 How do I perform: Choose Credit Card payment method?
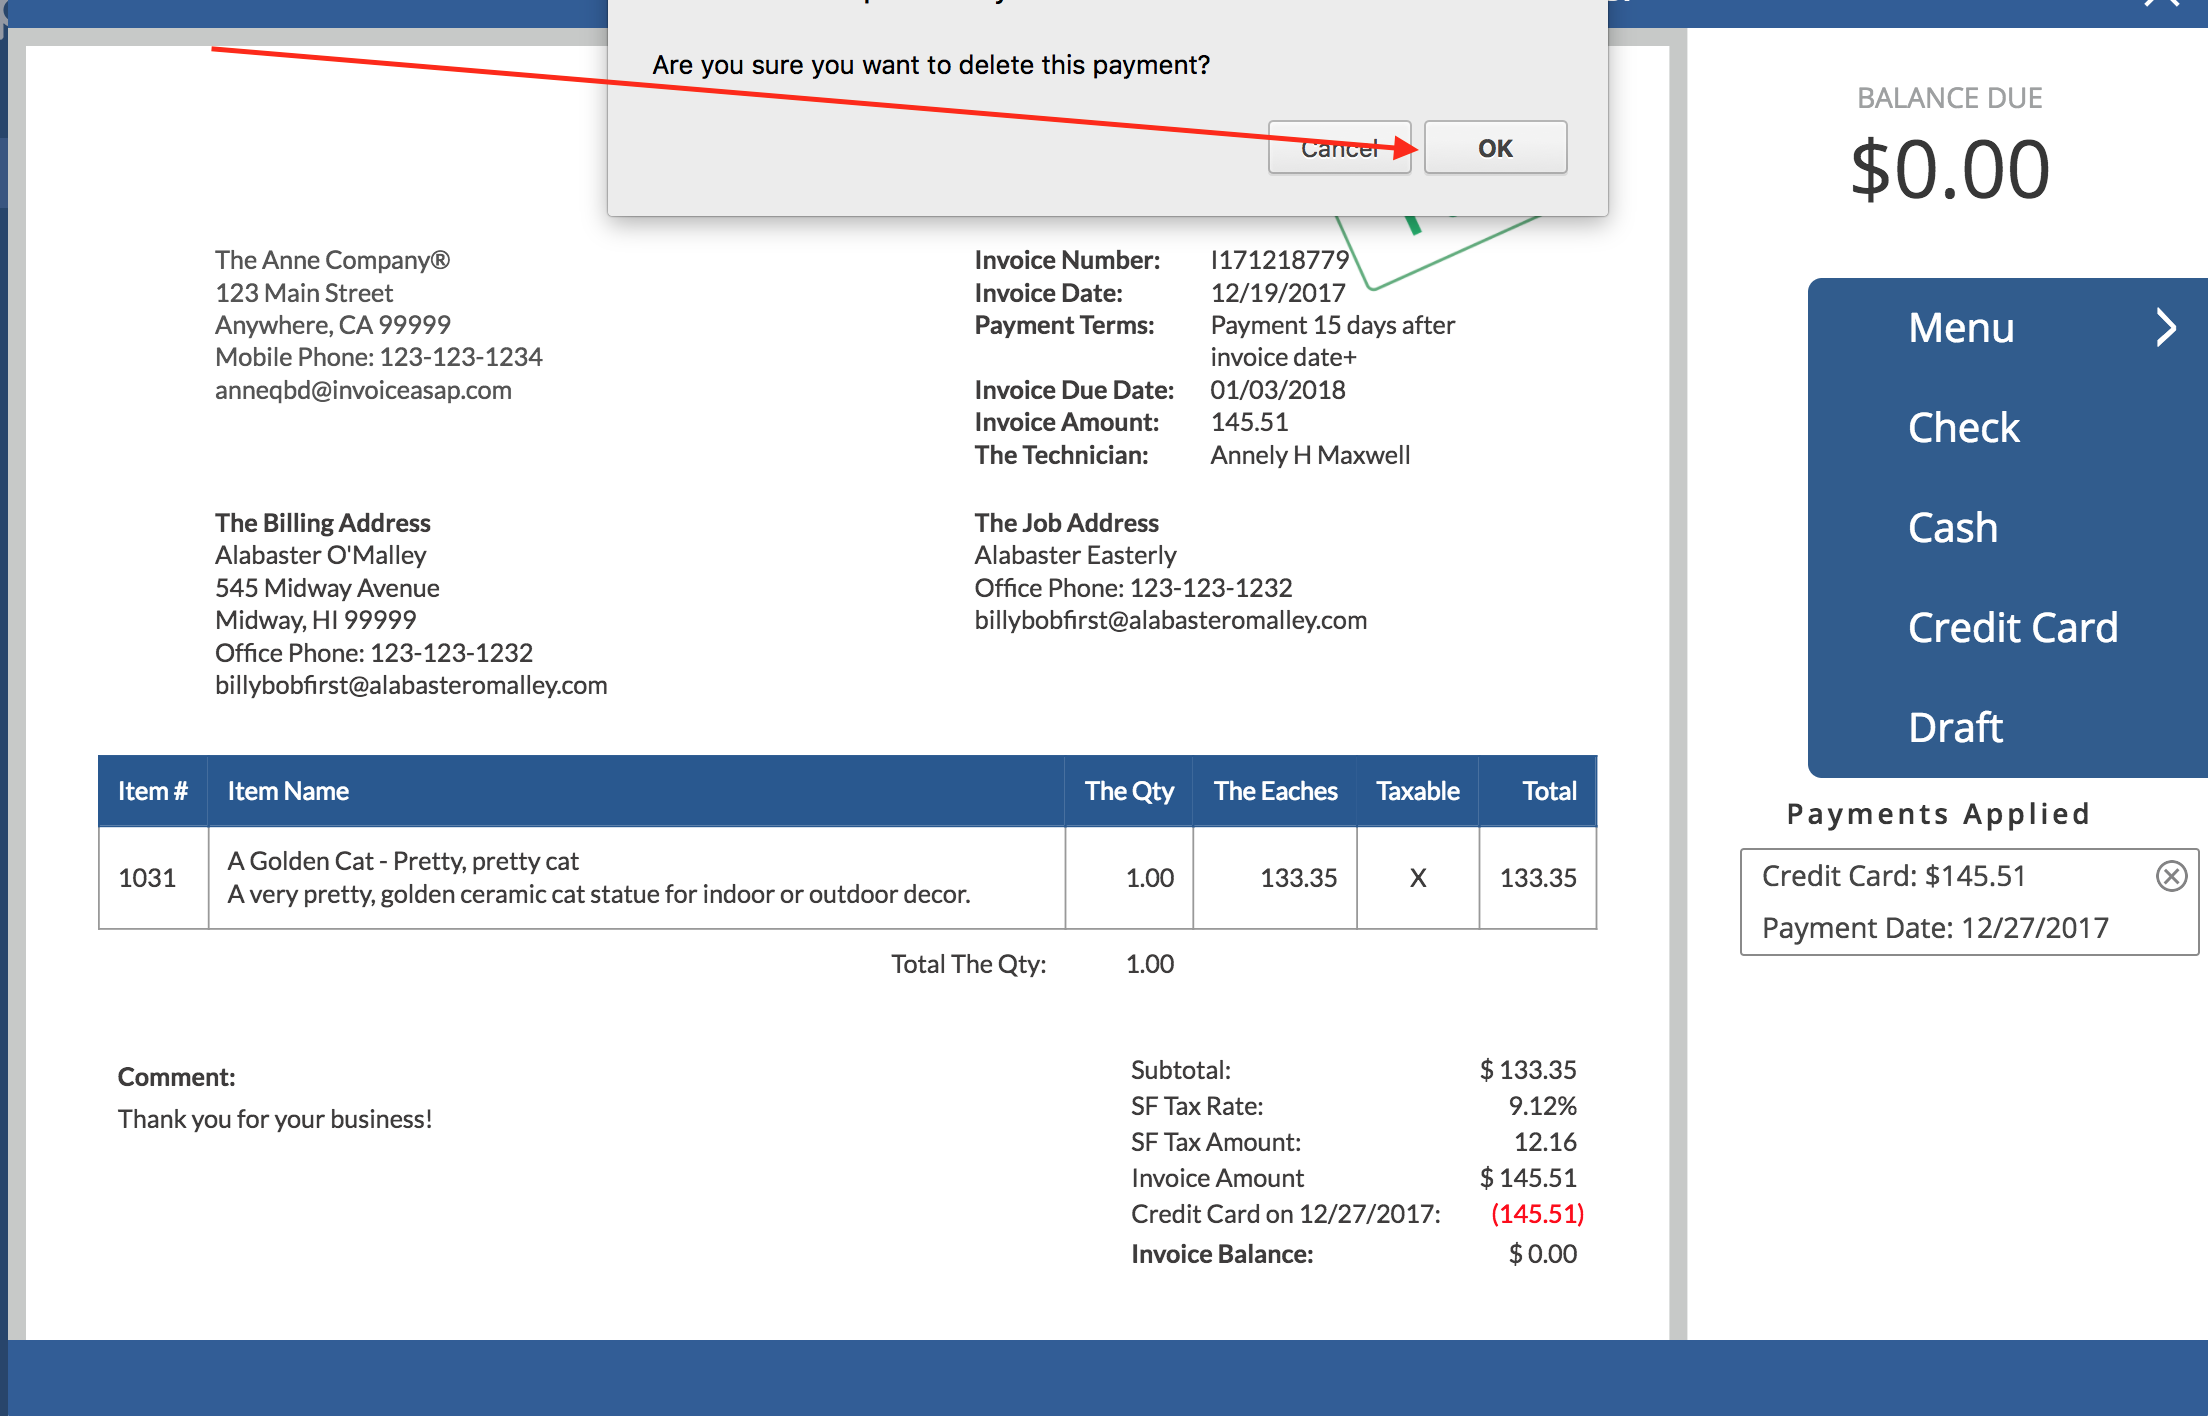(2012, 627)
